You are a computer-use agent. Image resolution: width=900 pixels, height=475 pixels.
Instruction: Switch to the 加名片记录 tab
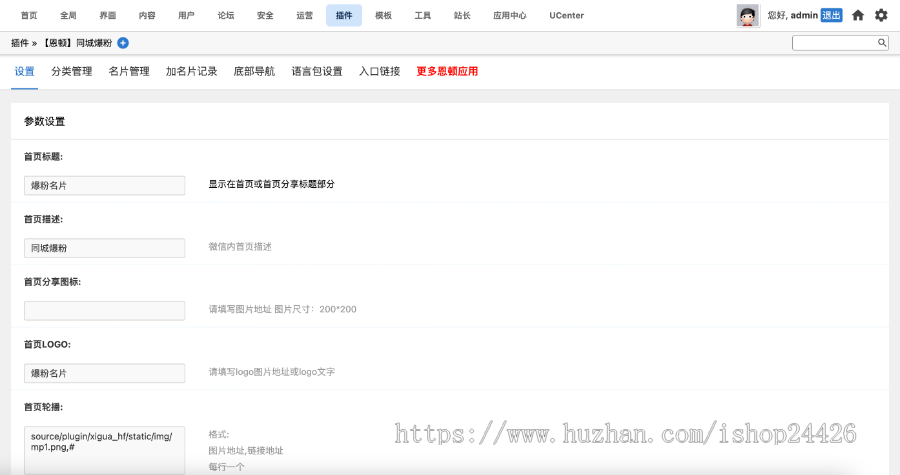click(192, 71)
